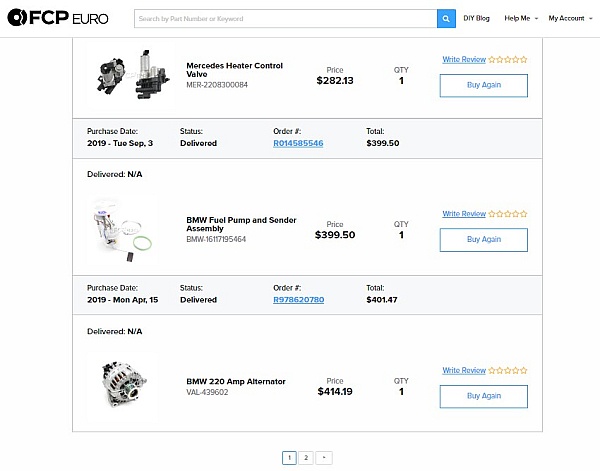Image resolution: width=600 pixels, height=471 pixels.
Task: Rate BMW Fuel Pump with stars
Action: (x=508, y=213)
